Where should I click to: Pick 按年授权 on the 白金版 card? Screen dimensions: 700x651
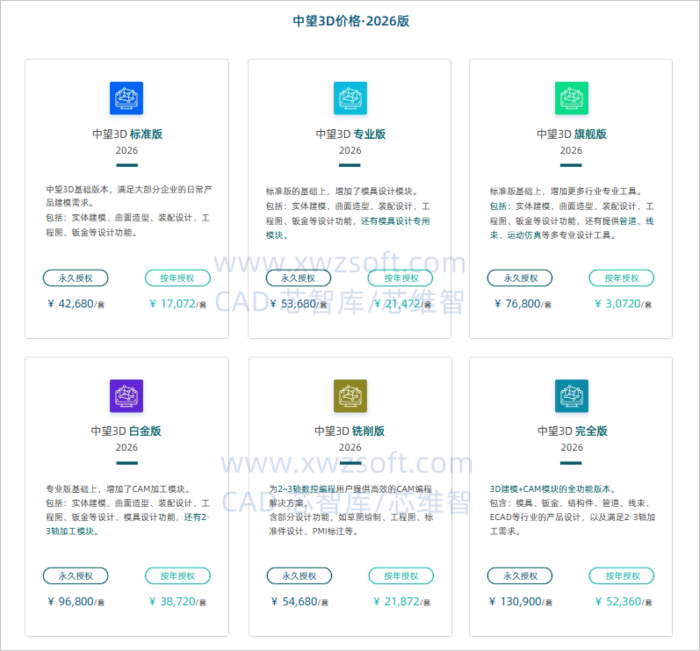pyautogui.click(x=178, y=576)
